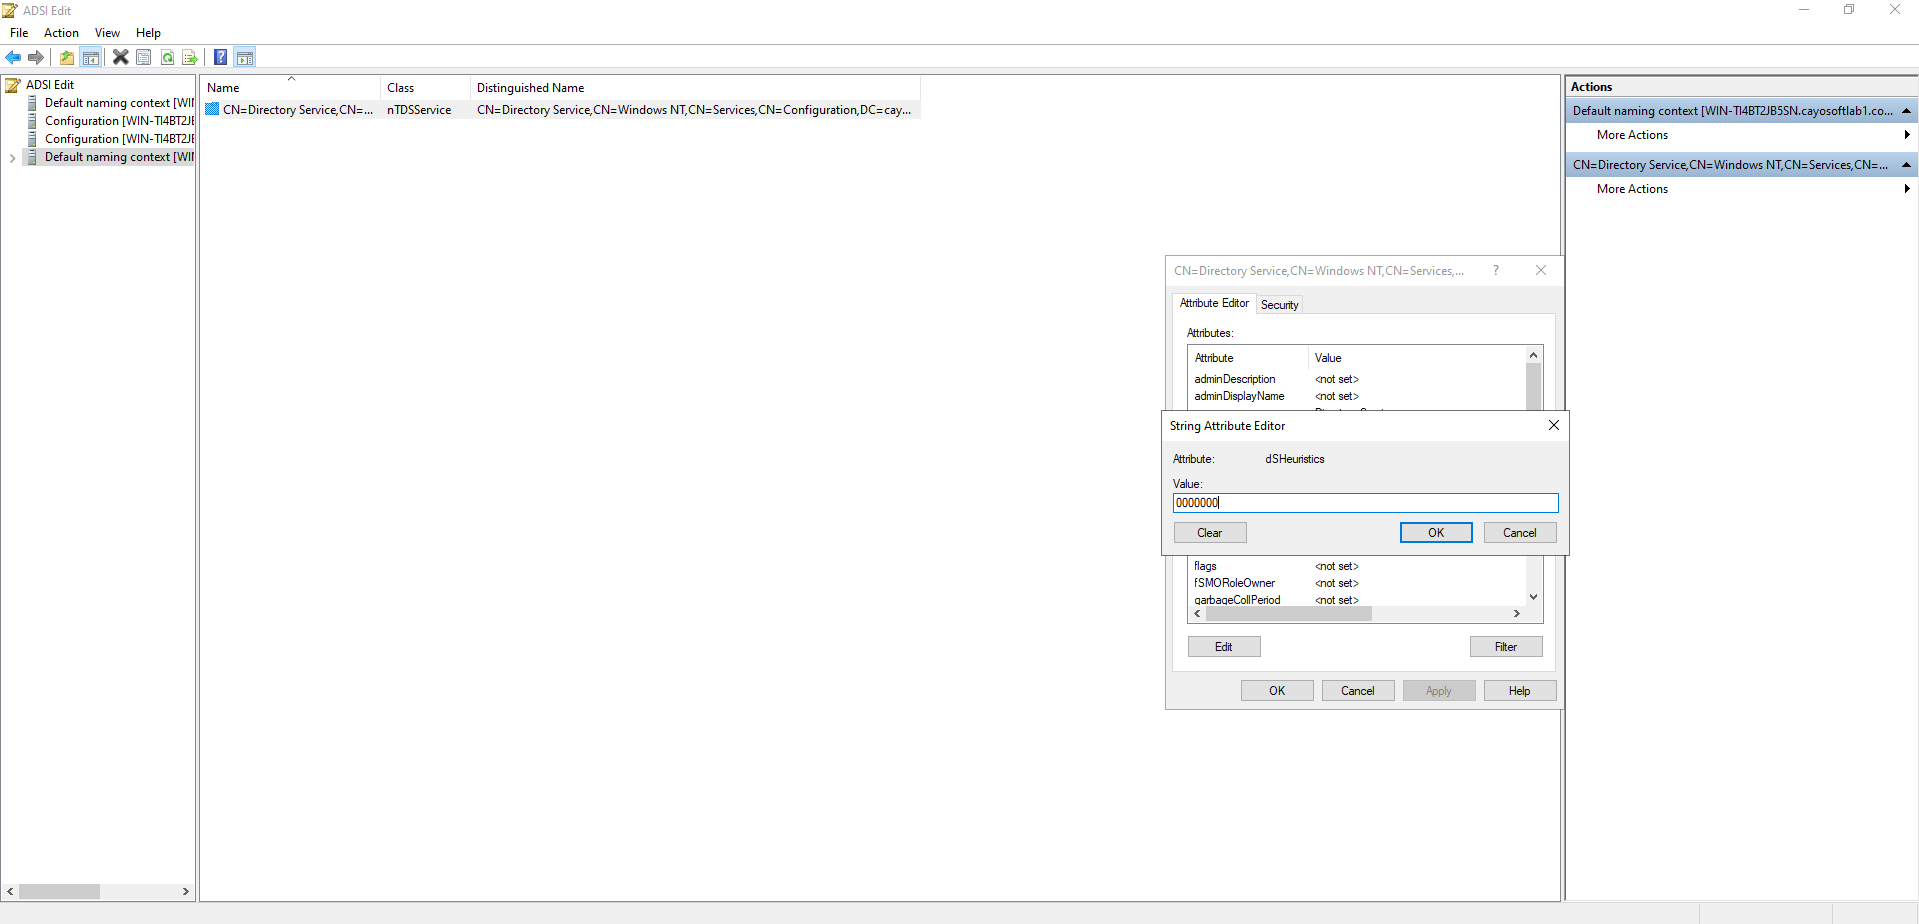Viewport: 1919px width, 924px height.
Task: Click the blue Help question mark icon
Action: click(x=220, y=57)
